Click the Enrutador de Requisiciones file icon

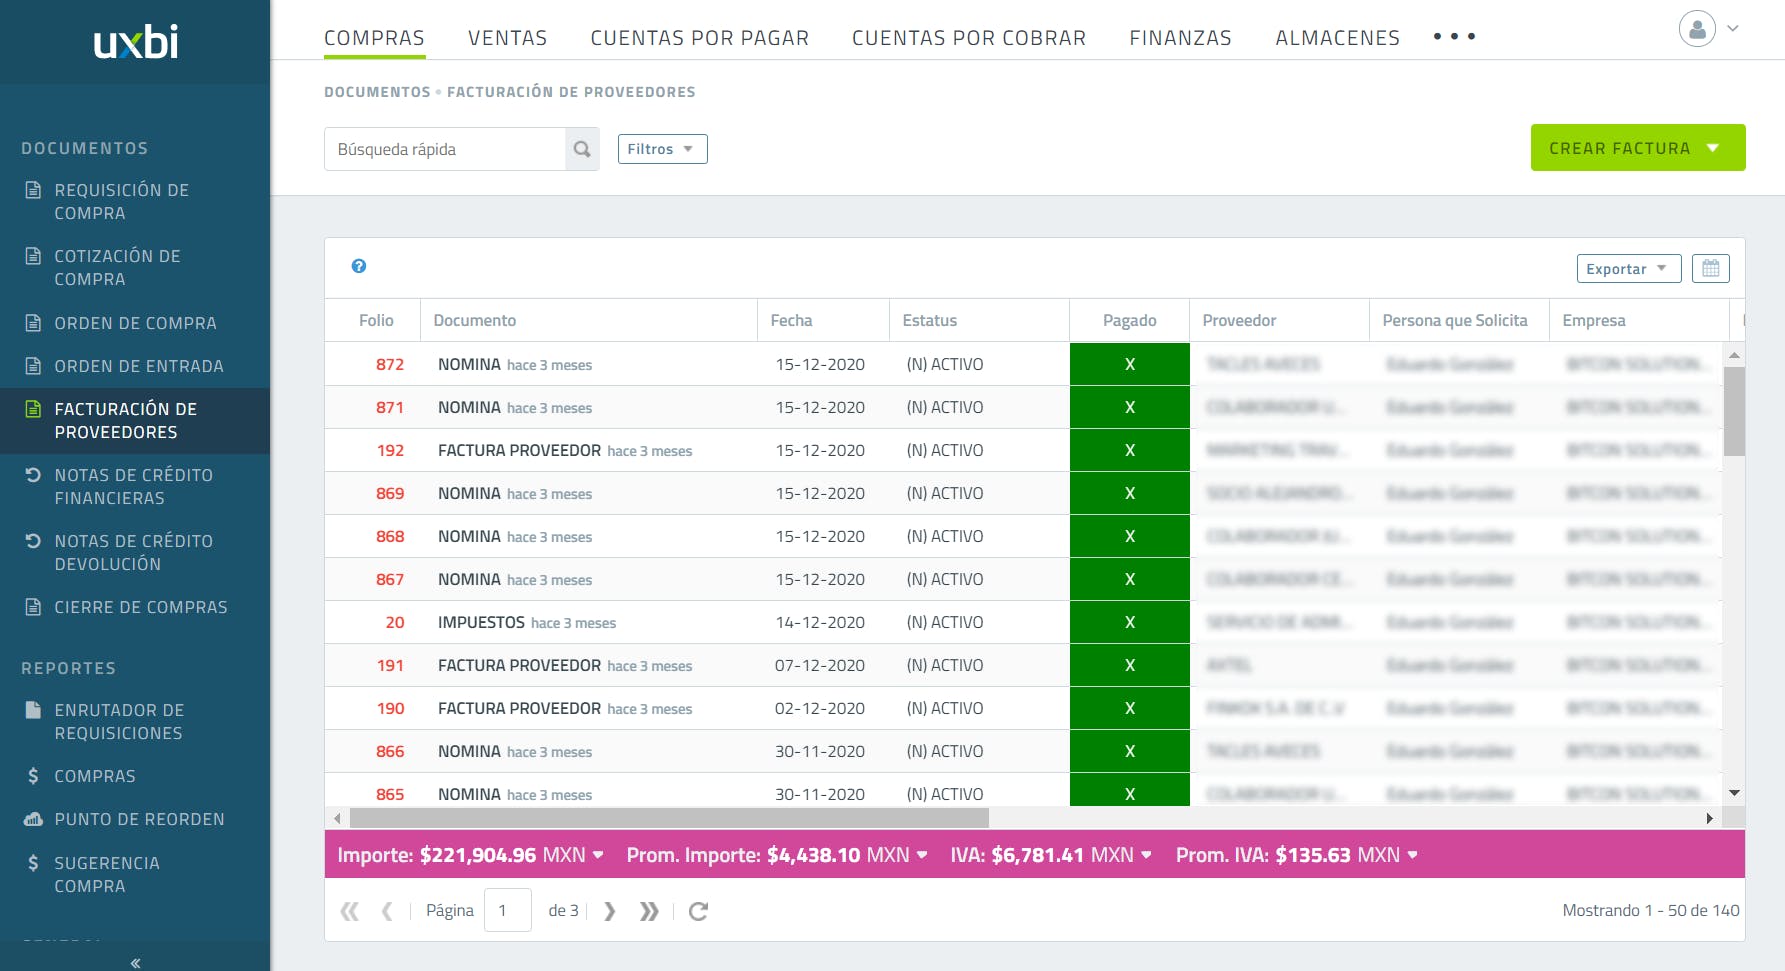point(33,710)
